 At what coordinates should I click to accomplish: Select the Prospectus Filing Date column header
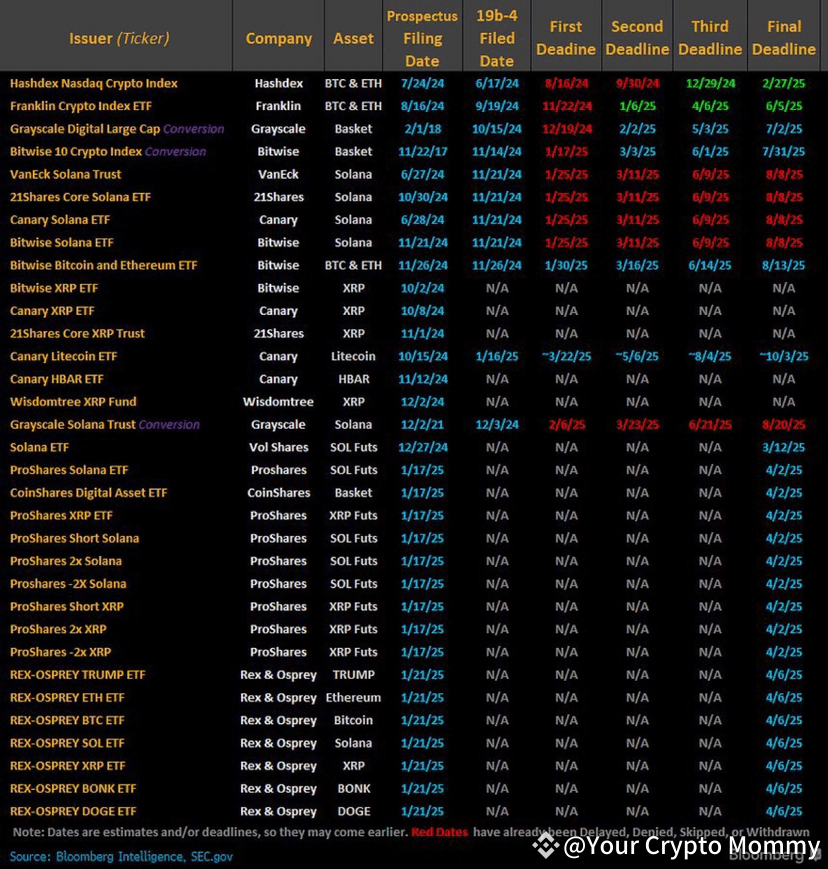[x=422, y=38]
